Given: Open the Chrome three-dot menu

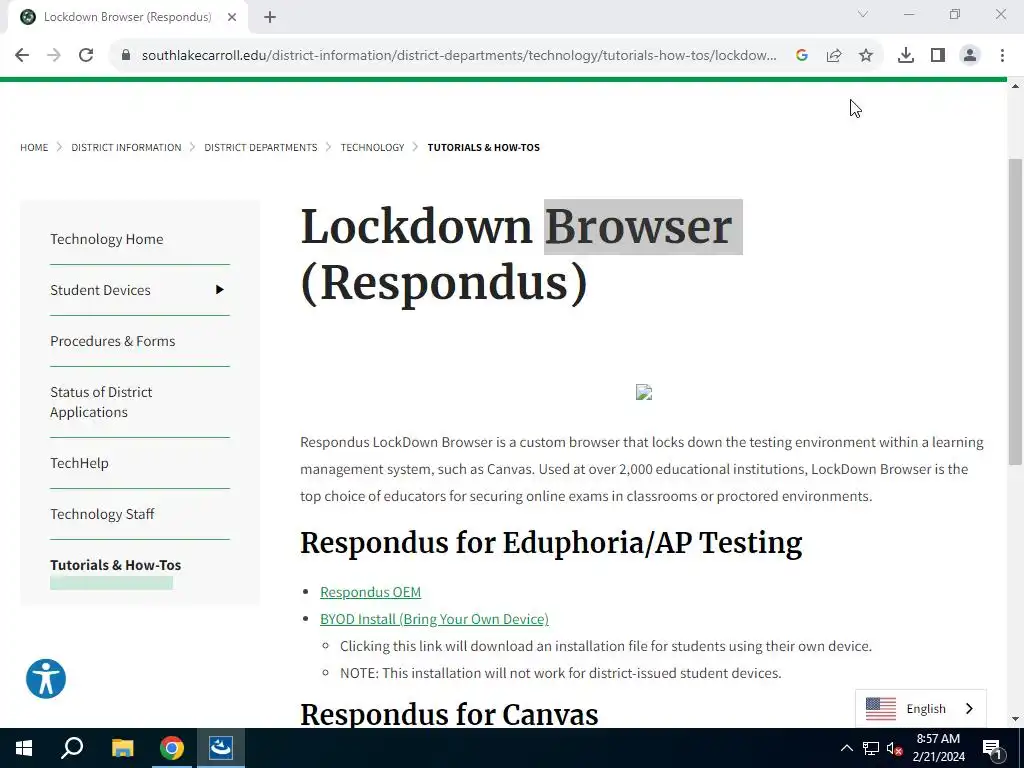Looking at the screenshot, I should coord(1002,55).
